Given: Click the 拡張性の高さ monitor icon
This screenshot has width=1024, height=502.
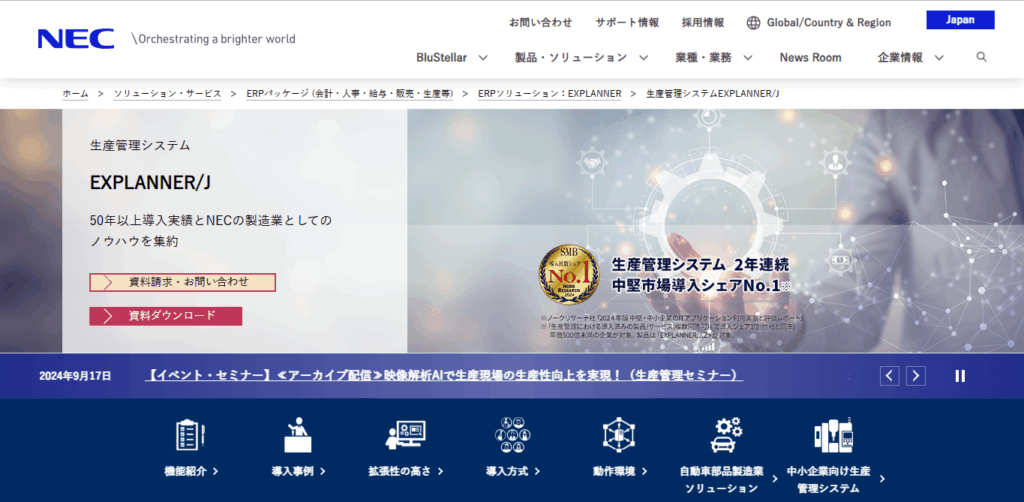Looking at the screenshot, I should click(406, 435).
